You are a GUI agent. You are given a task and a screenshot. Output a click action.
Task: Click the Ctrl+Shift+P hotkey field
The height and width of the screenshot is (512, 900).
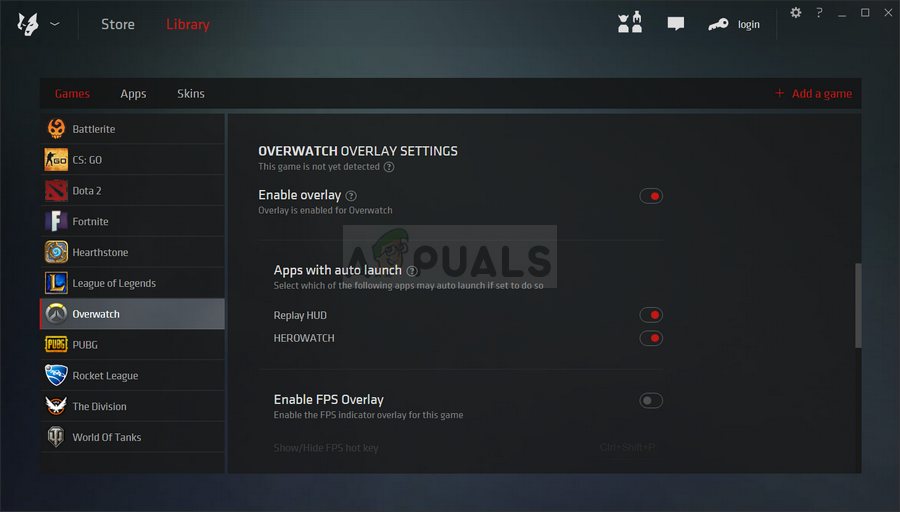point(627,447)
